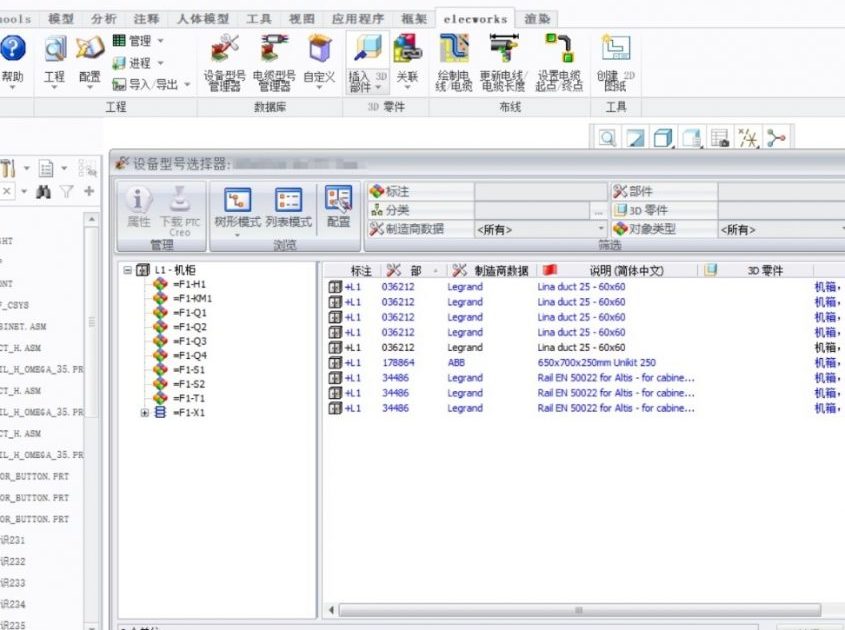The image size is (845, 630).
Task: Expand the =F1-X1 tree node
Action: (144, 413)
